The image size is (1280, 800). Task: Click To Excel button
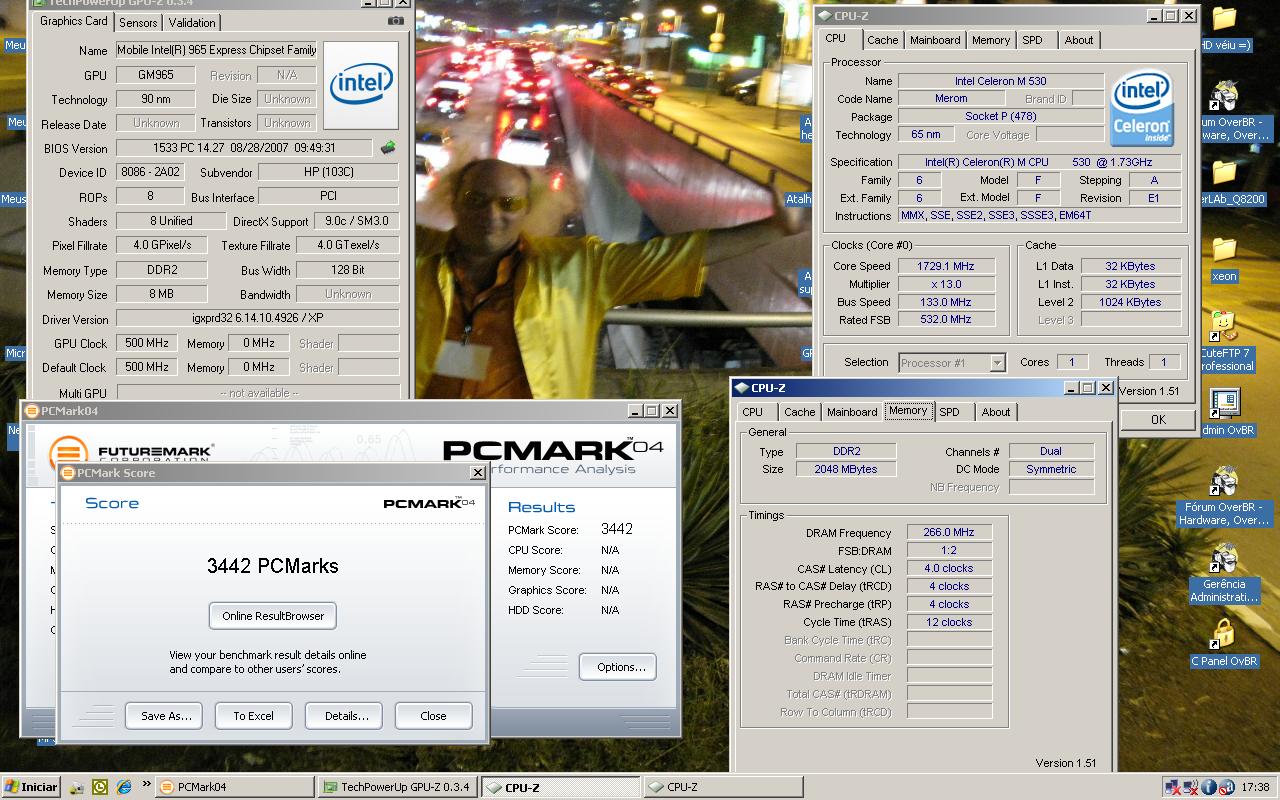[253, 716]
